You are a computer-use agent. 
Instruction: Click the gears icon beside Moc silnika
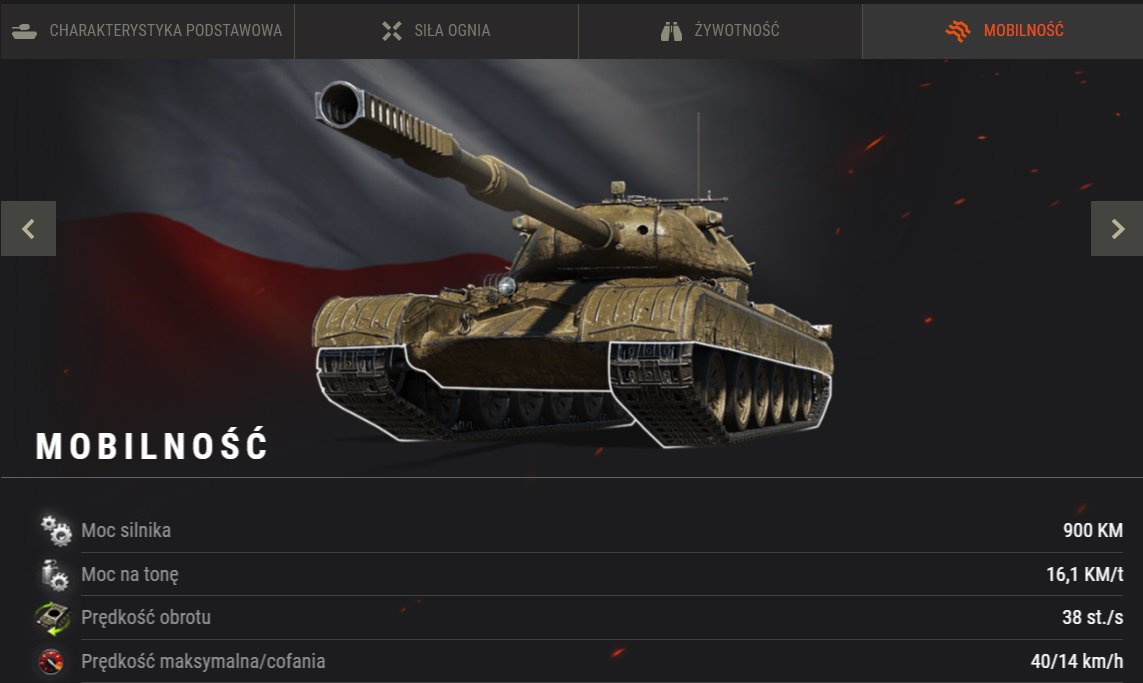point(56,530)
